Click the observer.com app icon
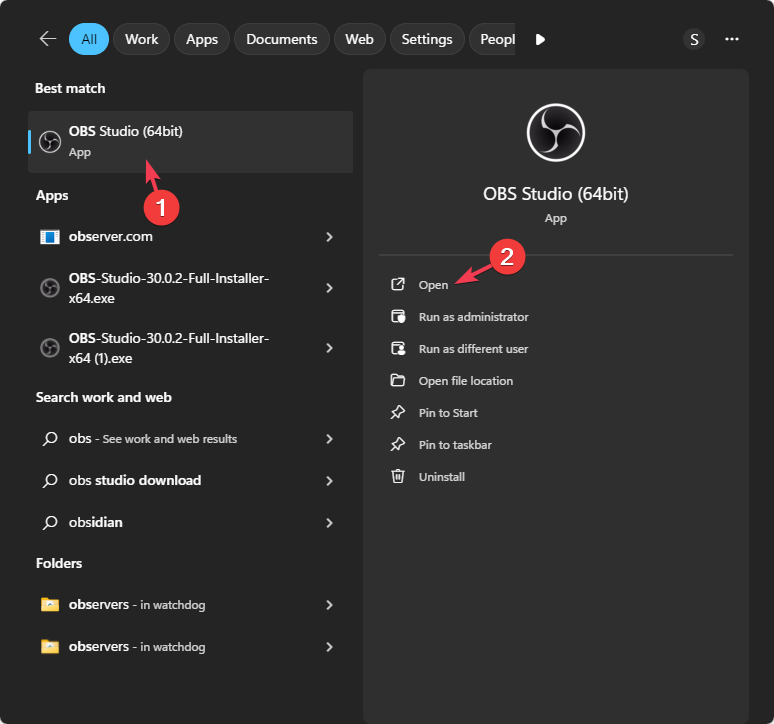The image size is (774, 724). pyautogui.click(x=50, y=237)
